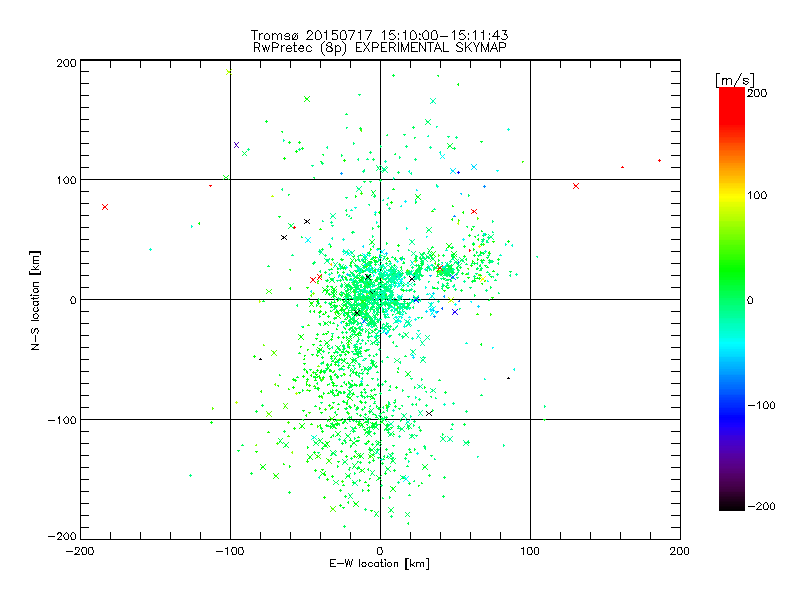Click the N-S axis tick label '-200'
The height and width of the screenshot is (600, 800).
point(62,536)
